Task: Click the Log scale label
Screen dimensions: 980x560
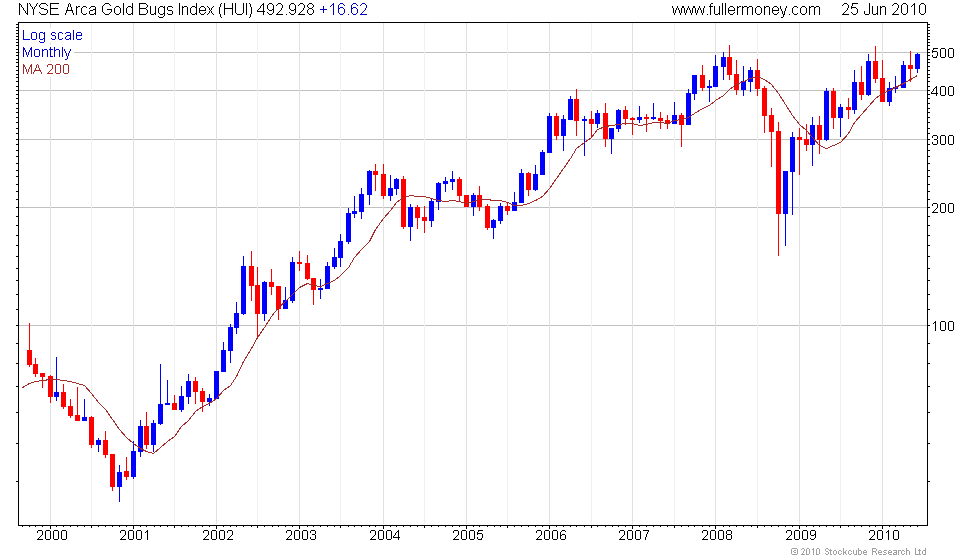Action: 52,36
